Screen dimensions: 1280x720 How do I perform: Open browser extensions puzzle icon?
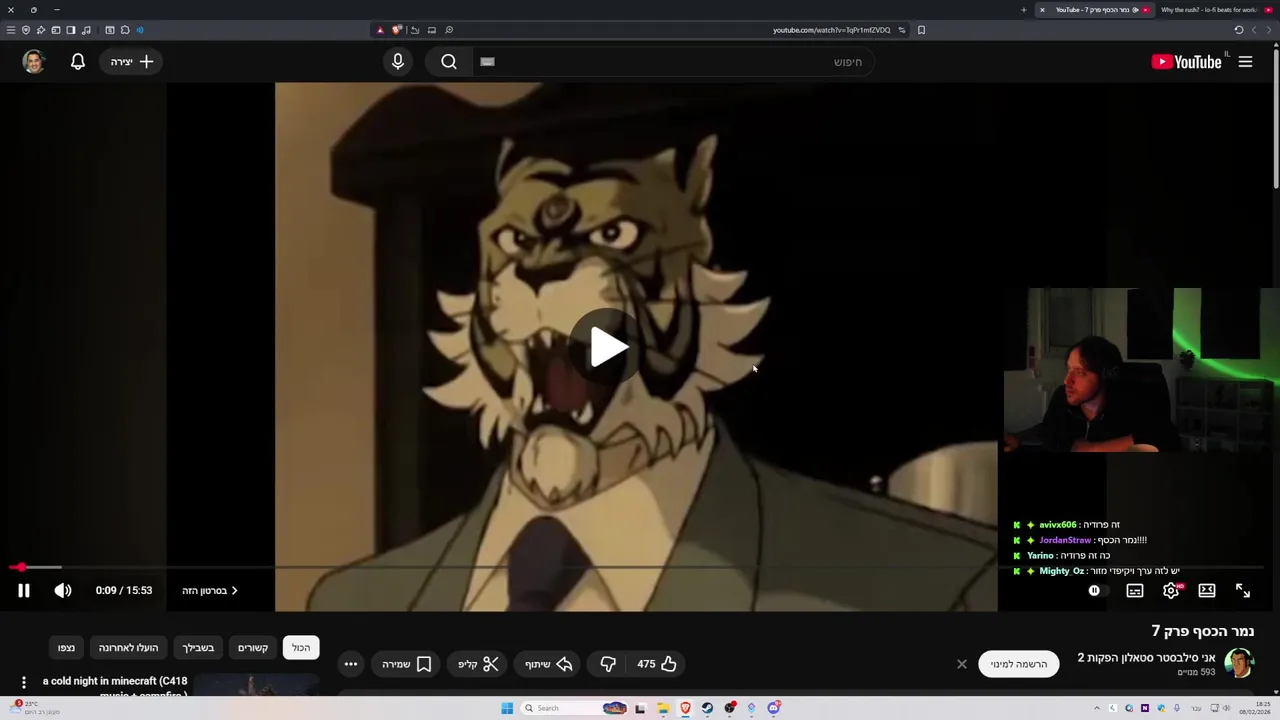click(x=125, y=30)
